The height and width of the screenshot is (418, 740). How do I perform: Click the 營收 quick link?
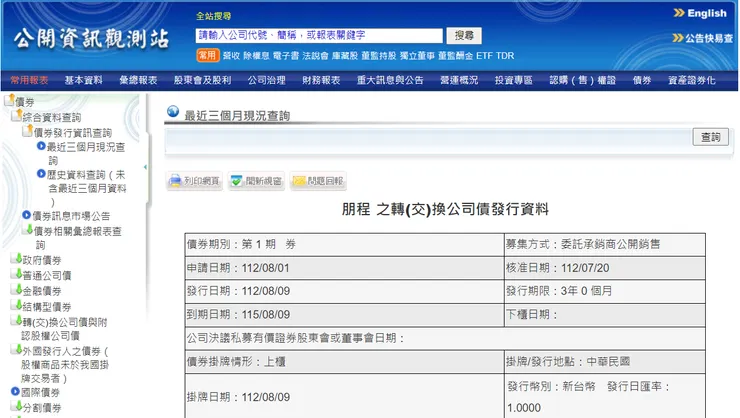pos(231,56)
